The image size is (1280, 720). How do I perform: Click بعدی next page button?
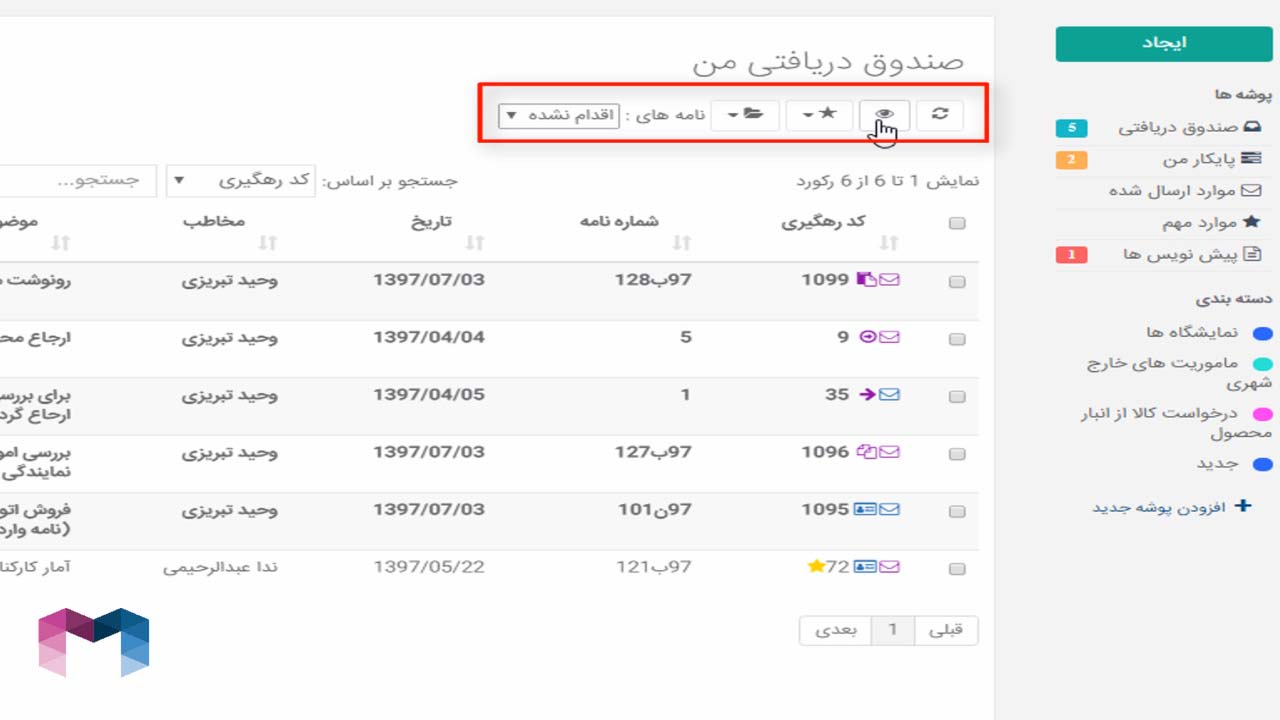click(x=835, y=630)
